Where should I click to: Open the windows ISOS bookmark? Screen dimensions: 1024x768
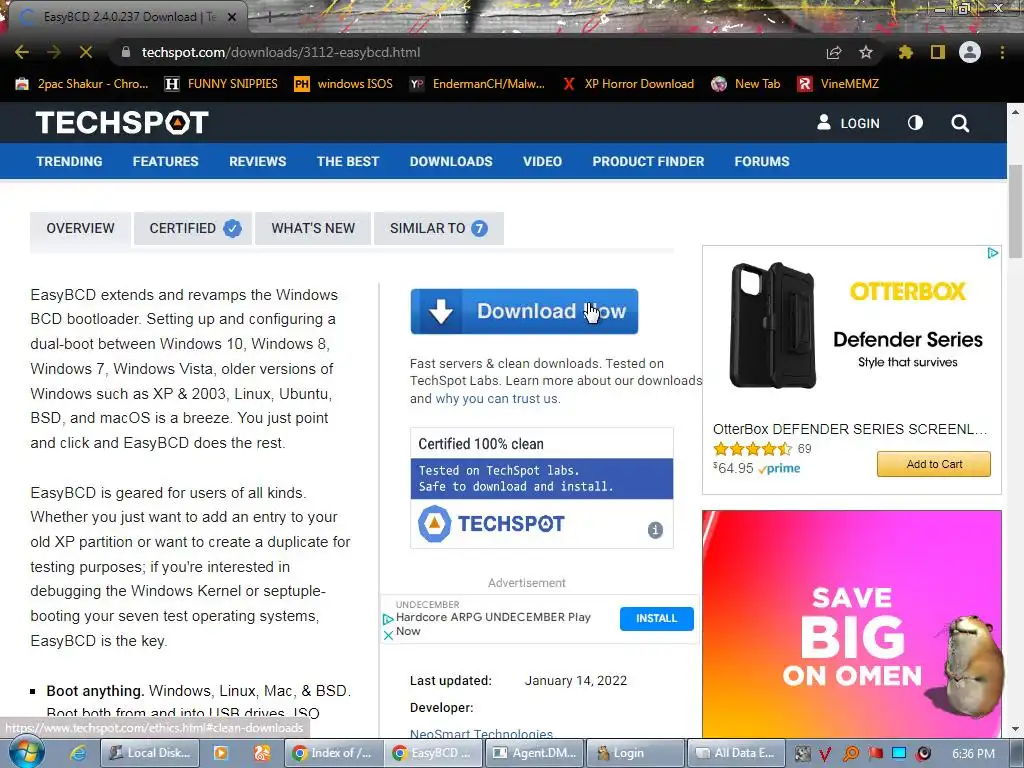(x=344, y=84)
